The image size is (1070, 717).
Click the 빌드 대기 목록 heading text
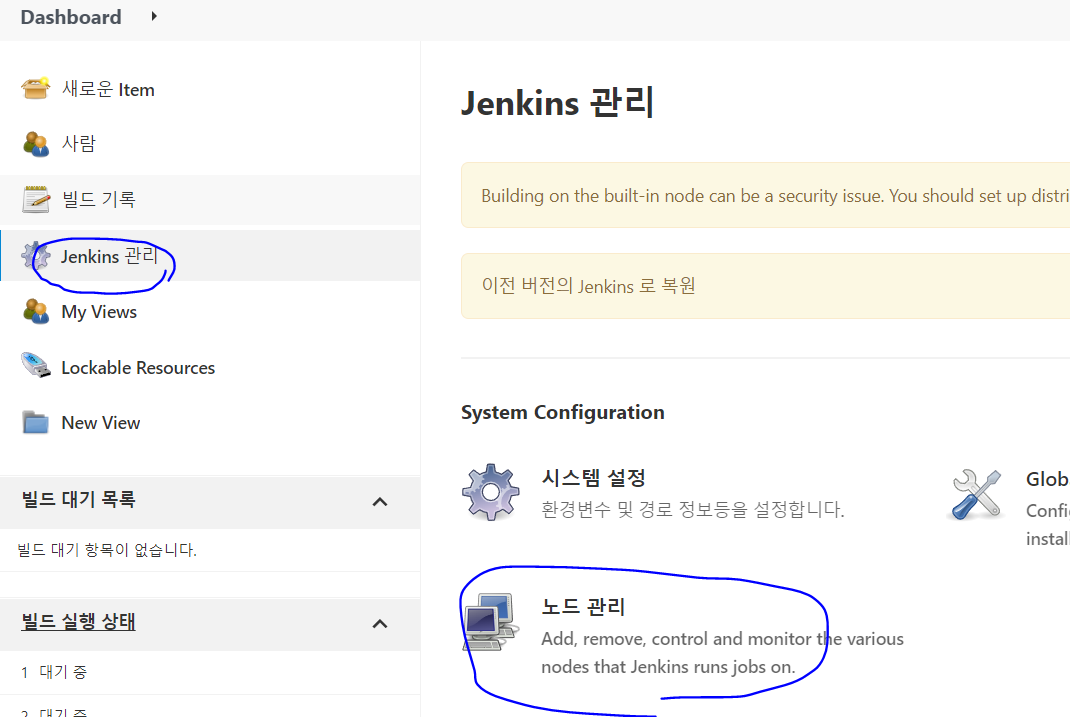click(78, 499)
